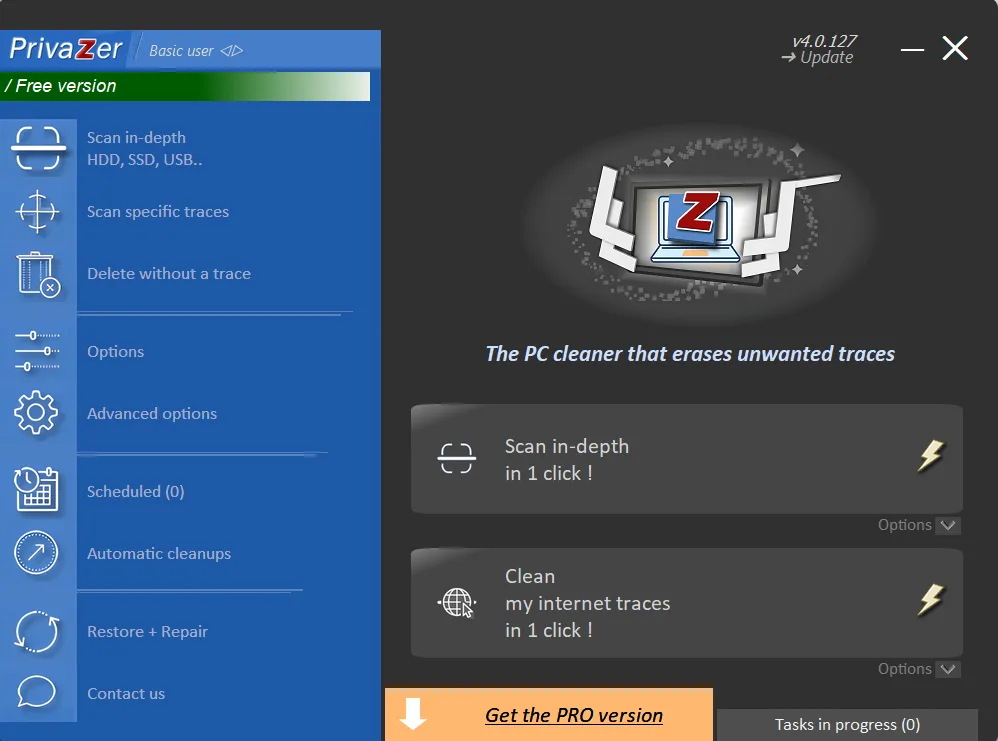998x741 pixels.
Task: Select Contact us in the sidebar
Action: click(x=126, y=693)
